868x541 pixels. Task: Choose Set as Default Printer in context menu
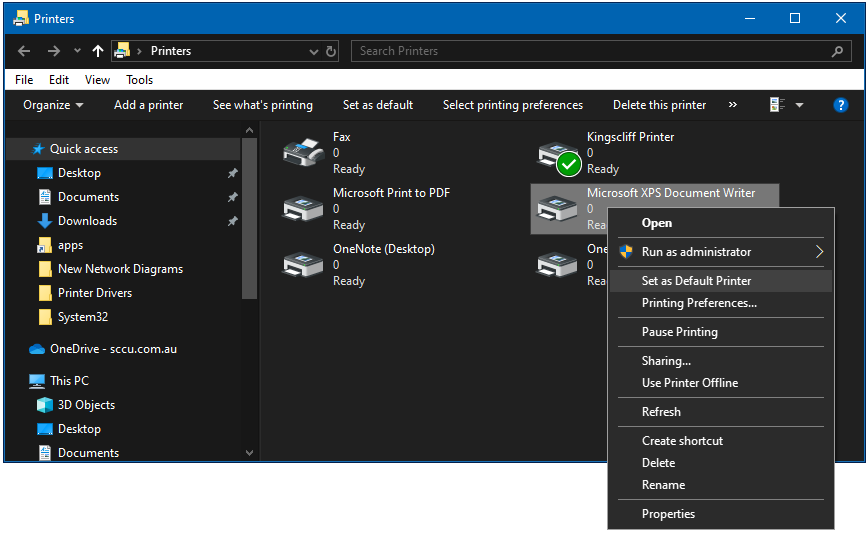click(x=721, y=281)
